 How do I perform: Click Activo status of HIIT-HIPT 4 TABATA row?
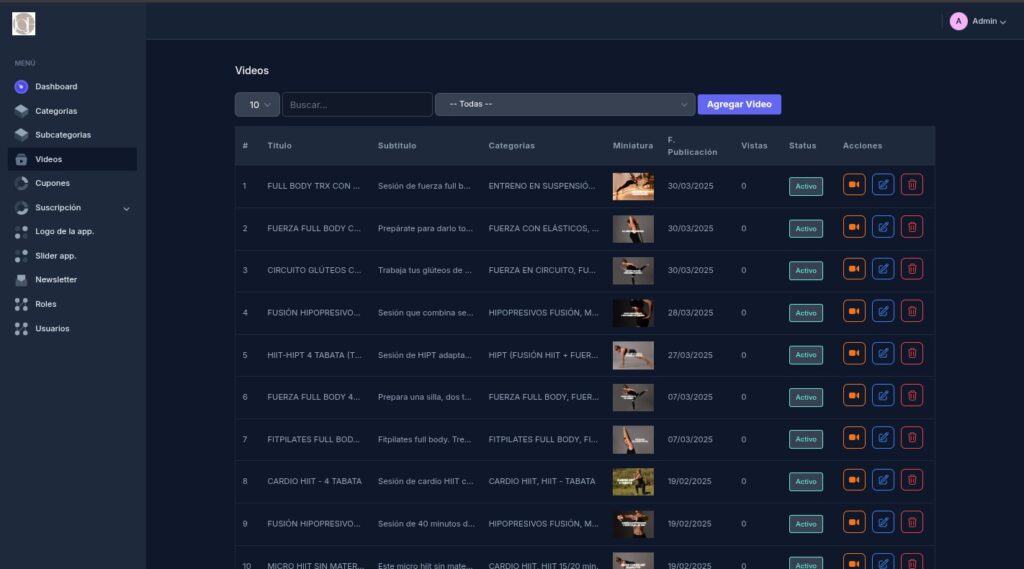tap(805, 355)
